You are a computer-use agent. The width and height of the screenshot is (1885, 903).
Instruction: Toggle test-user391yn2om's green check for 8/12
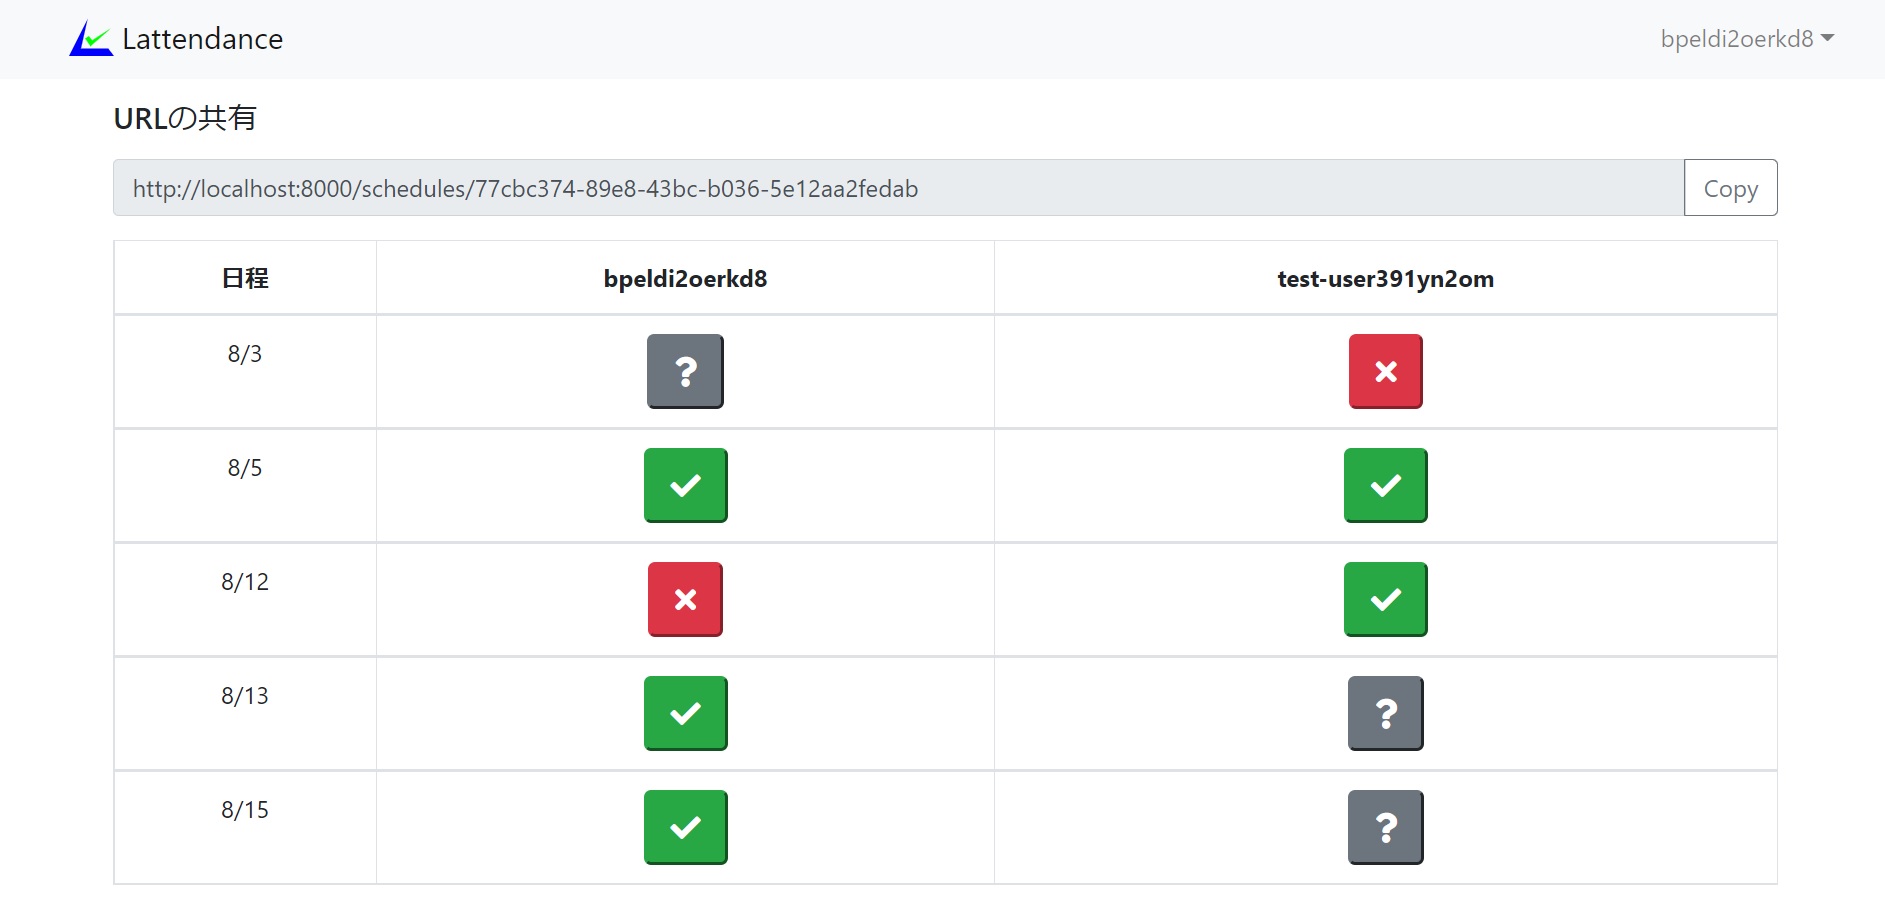pyautogui.click(x=1385, y=599)
